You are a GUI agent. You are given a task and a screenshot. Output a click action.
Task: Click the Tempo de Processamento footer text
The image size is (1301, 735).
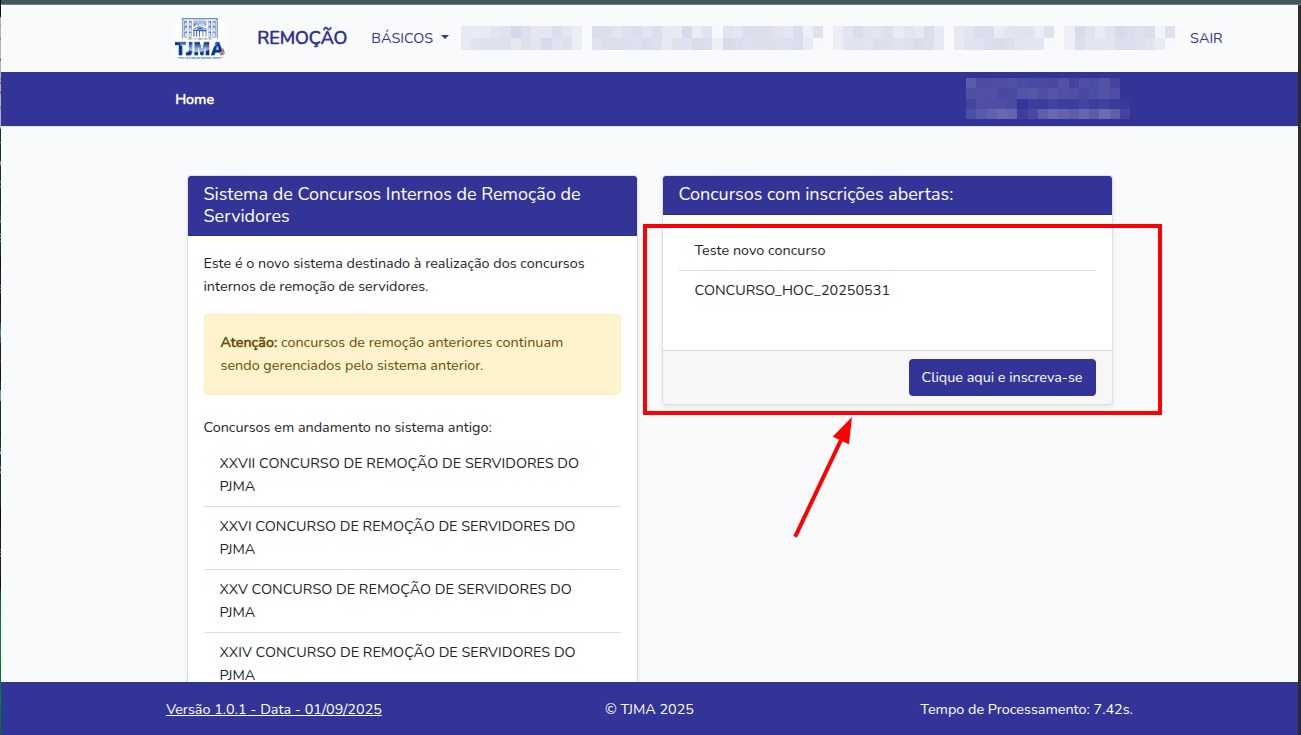click(x=1025, y=709)
